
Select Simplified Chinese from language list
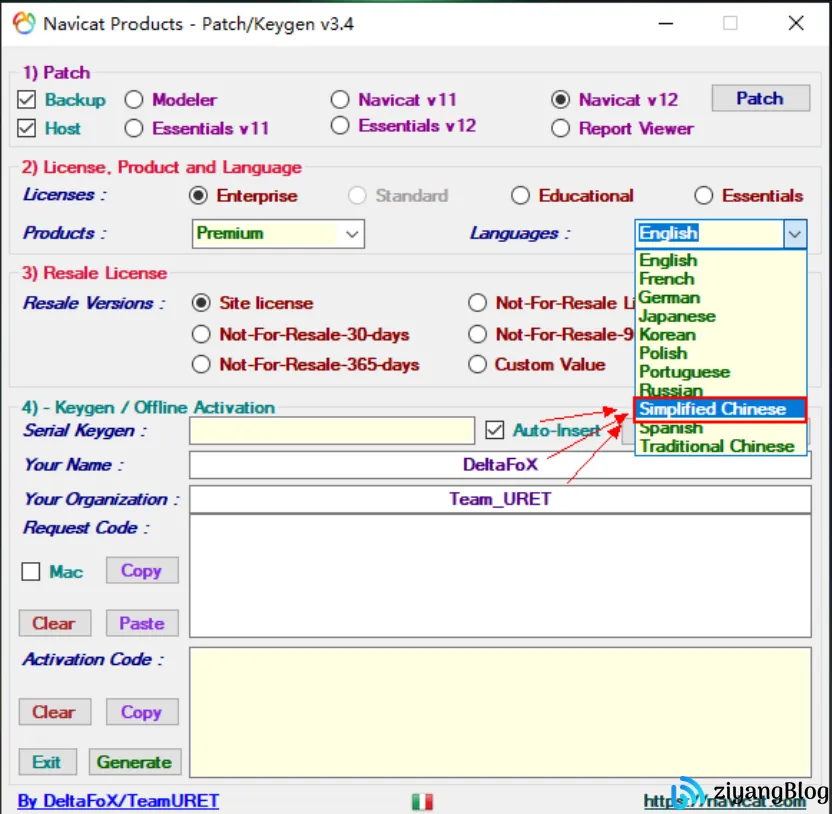pyautogui.click(x=713, y=409)
